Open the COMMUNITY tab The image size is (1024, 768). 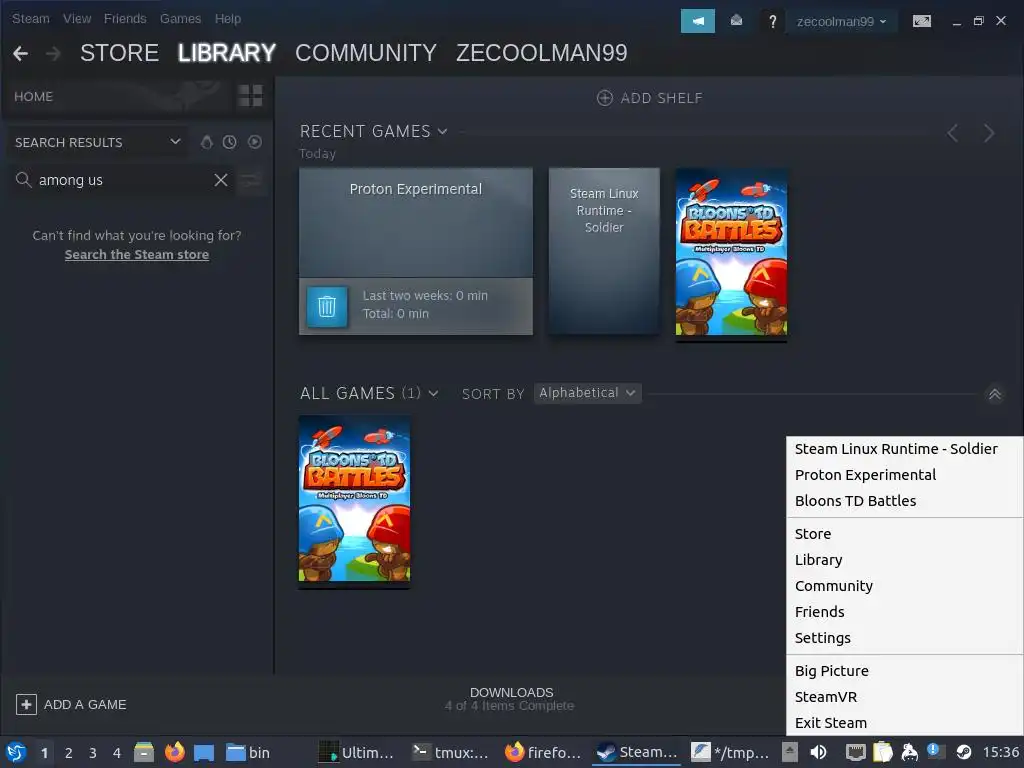[x=366, y=53]
